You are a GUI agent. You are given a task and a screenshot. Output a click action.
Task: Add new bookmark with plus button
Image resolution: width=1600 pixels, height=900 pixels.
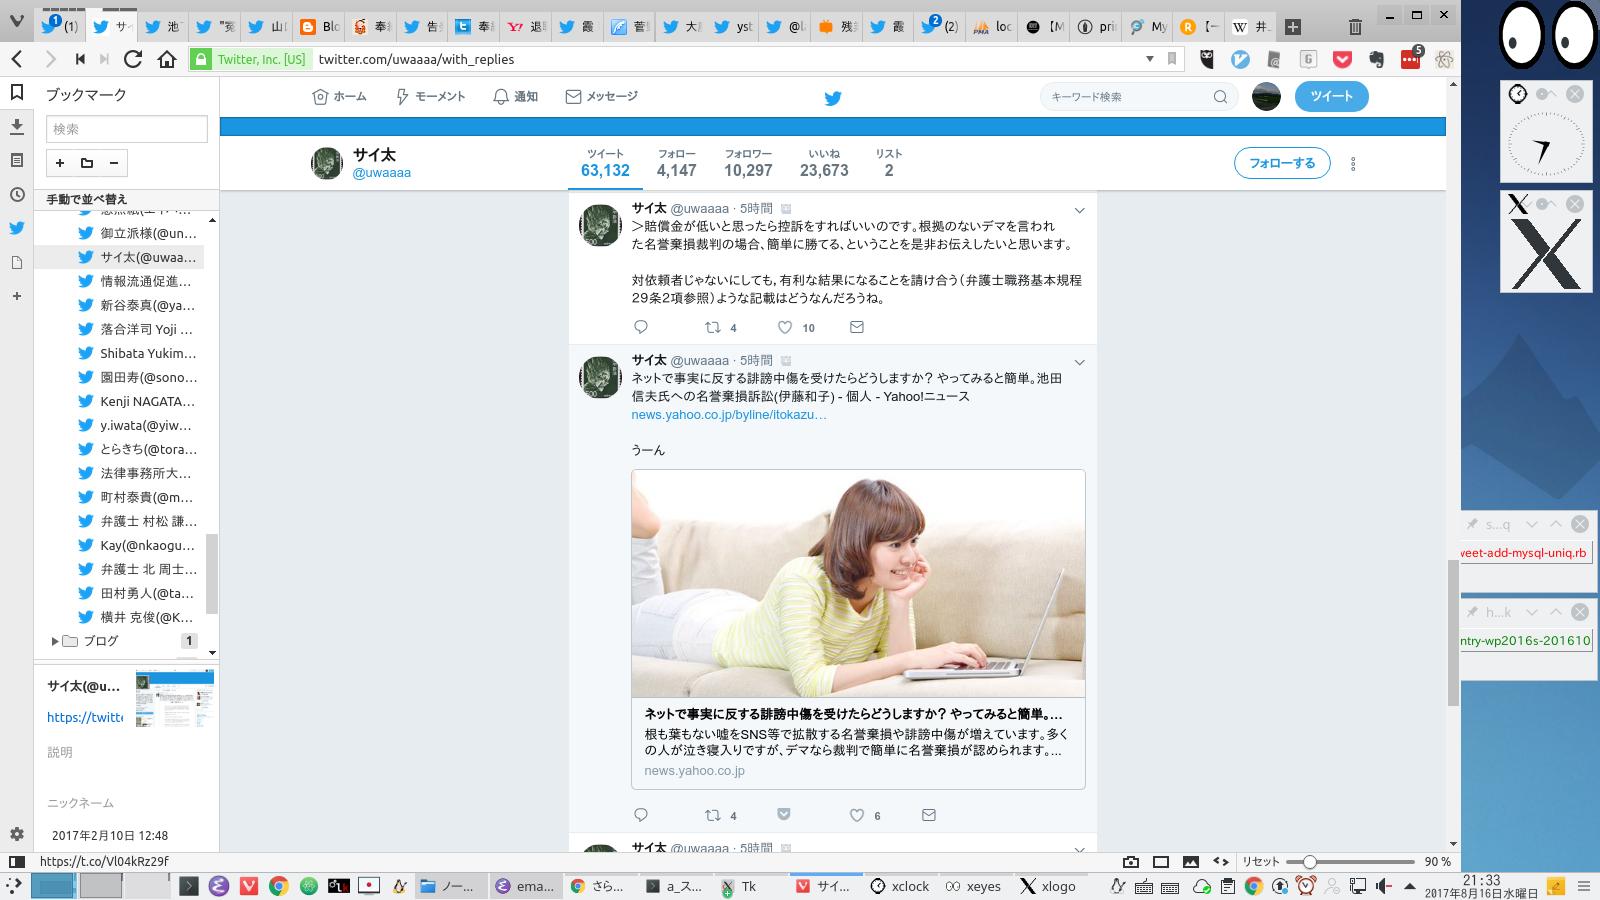(x=60, y=163)
